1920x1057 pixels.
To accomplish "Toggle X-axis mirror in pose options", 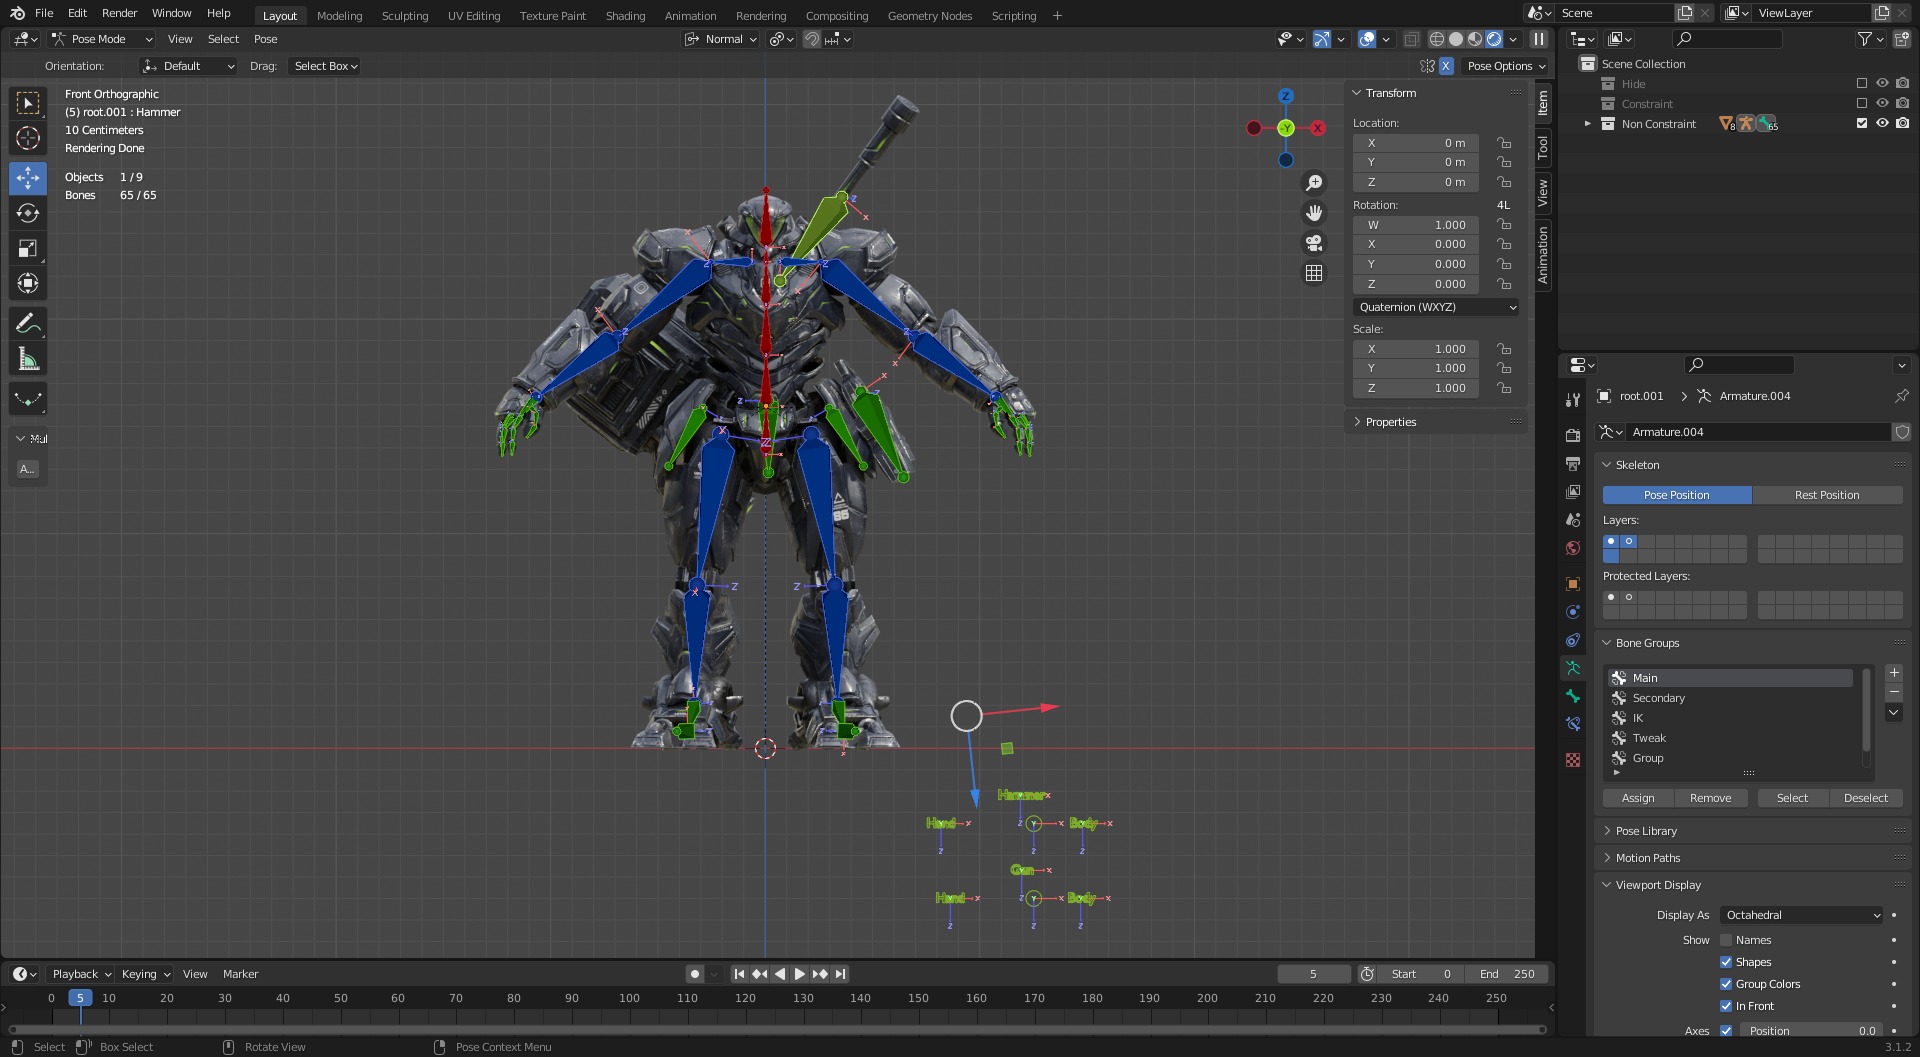I will [x=1446, y=66].
